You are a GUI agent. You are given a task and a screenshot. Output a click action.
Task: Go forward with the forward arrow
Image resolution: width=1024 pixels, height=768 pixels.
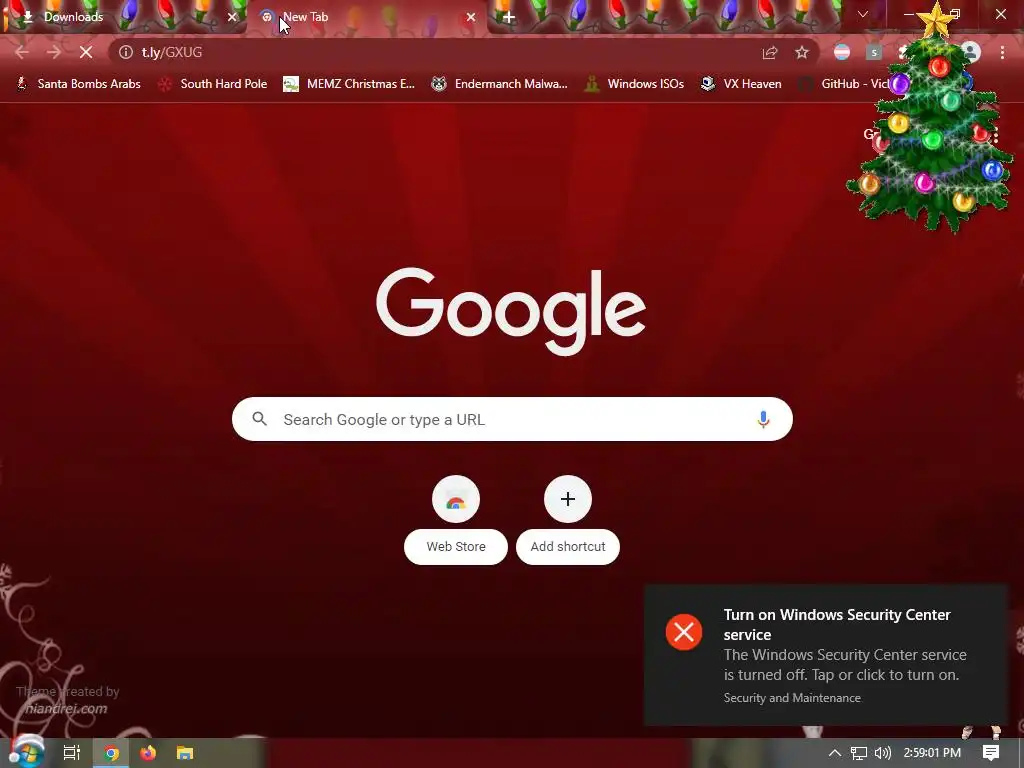[54, 52]
